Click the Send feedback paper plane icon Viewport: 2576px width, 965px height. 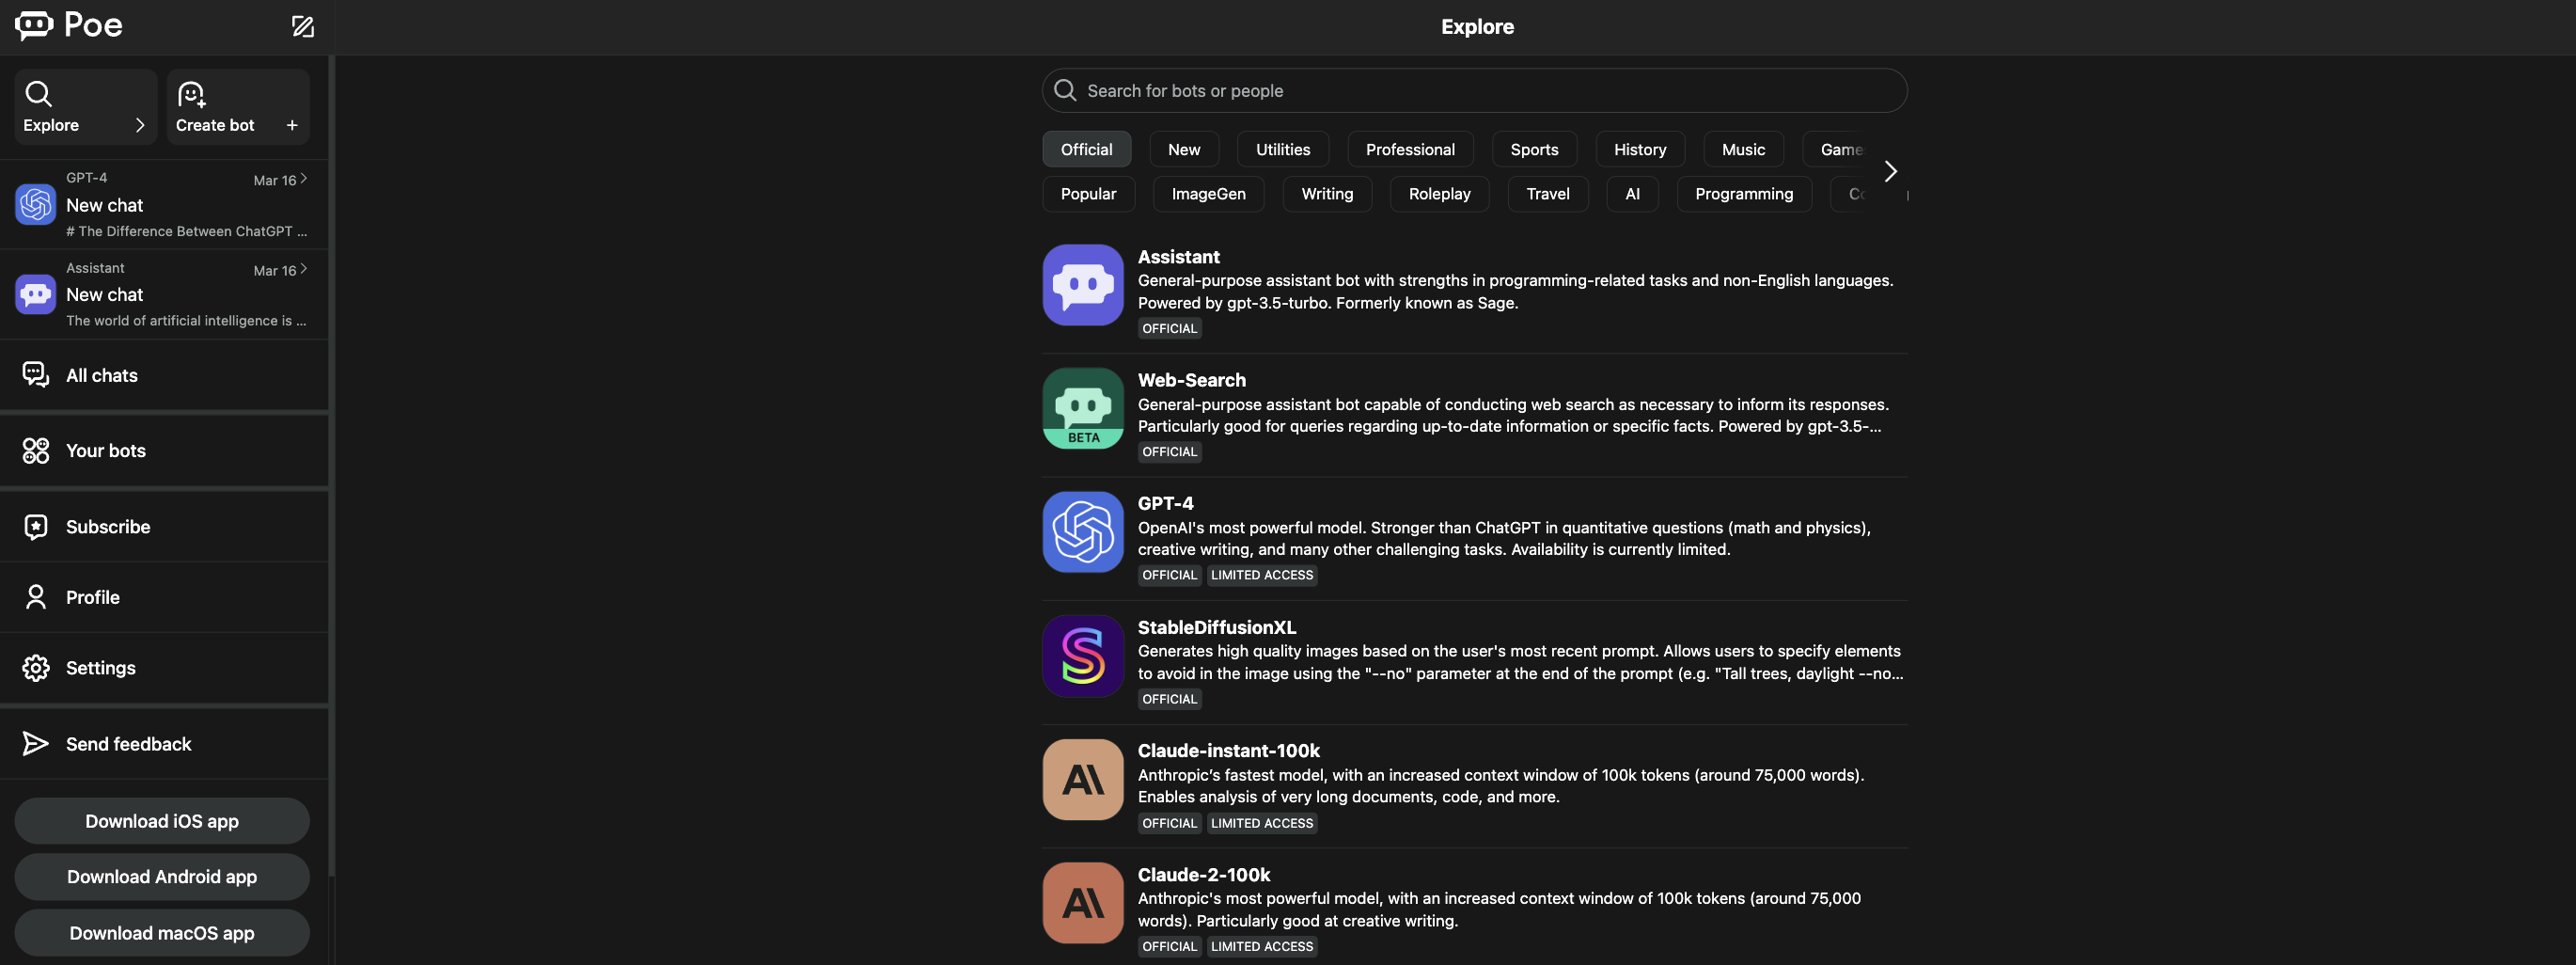[35, 744]
